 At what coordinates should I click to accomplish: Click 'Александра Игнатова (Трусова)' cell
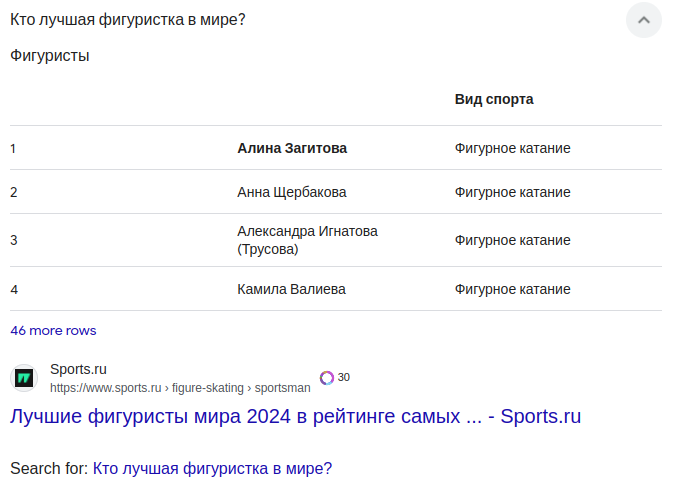click(x=307, y=240)
